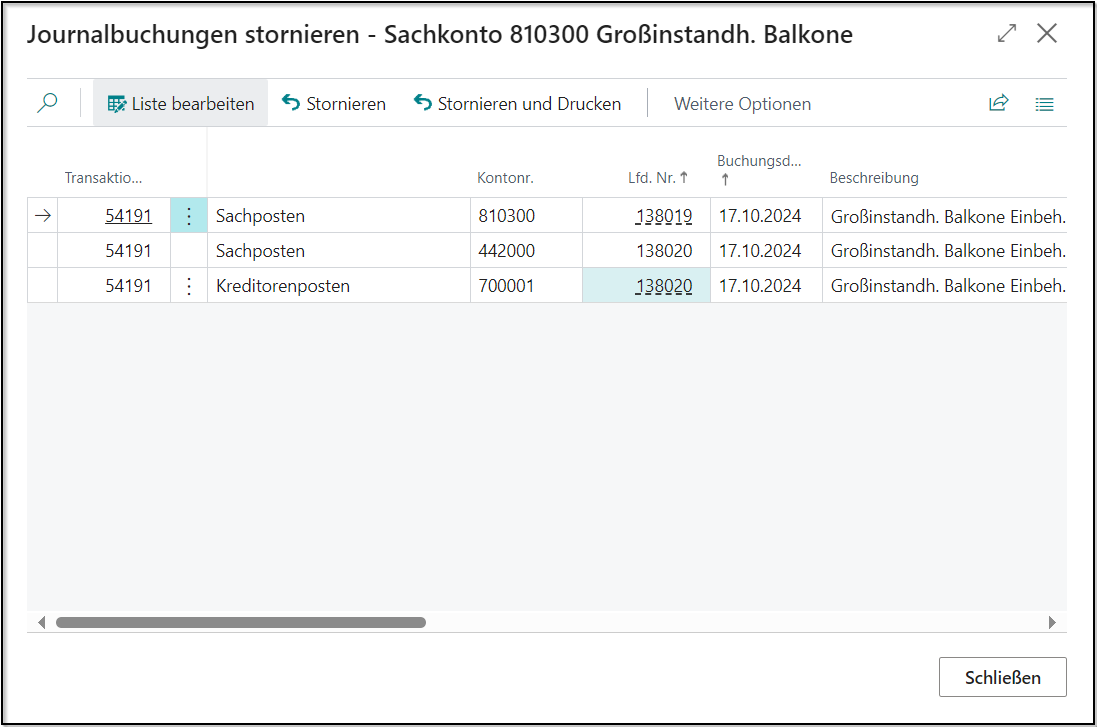
Task: Toggle the list view layout icon
Action: click(x=1044, y=103)
